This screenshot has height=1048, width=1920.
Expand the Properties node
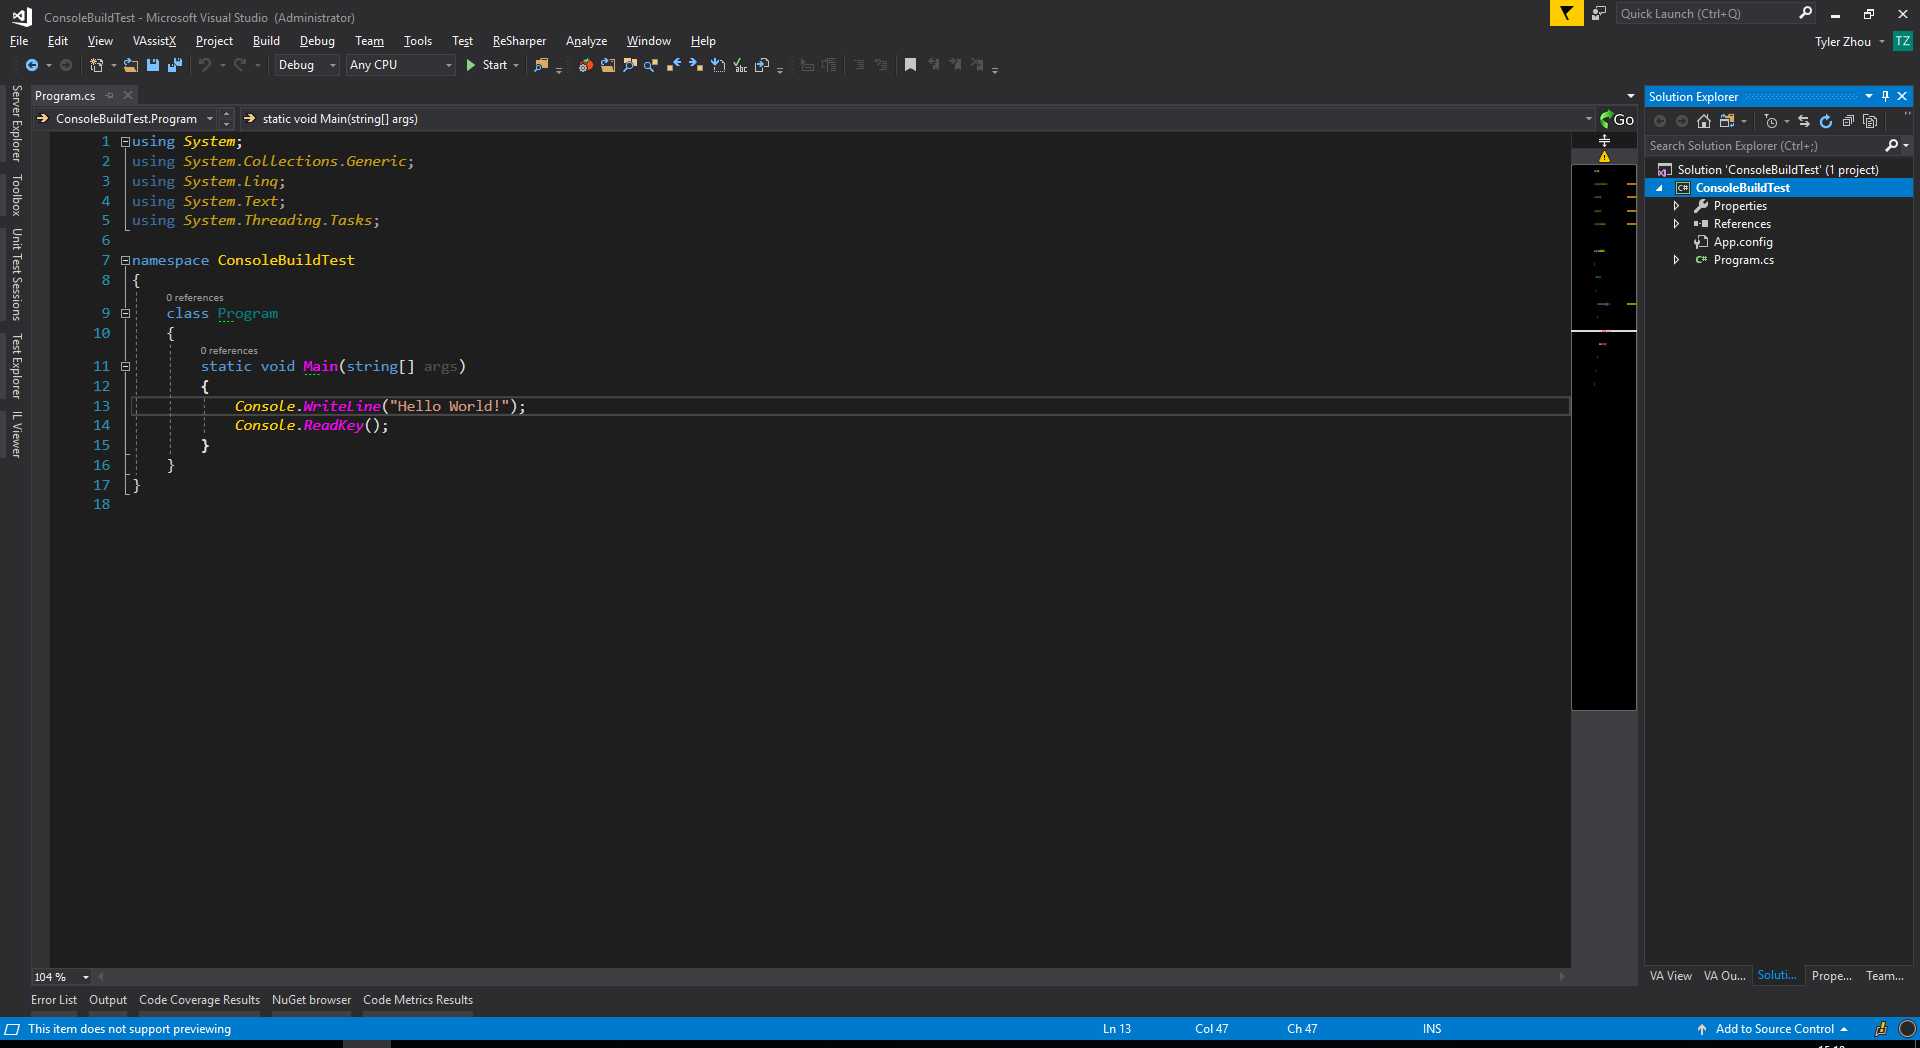click(x=1677, y=206)
